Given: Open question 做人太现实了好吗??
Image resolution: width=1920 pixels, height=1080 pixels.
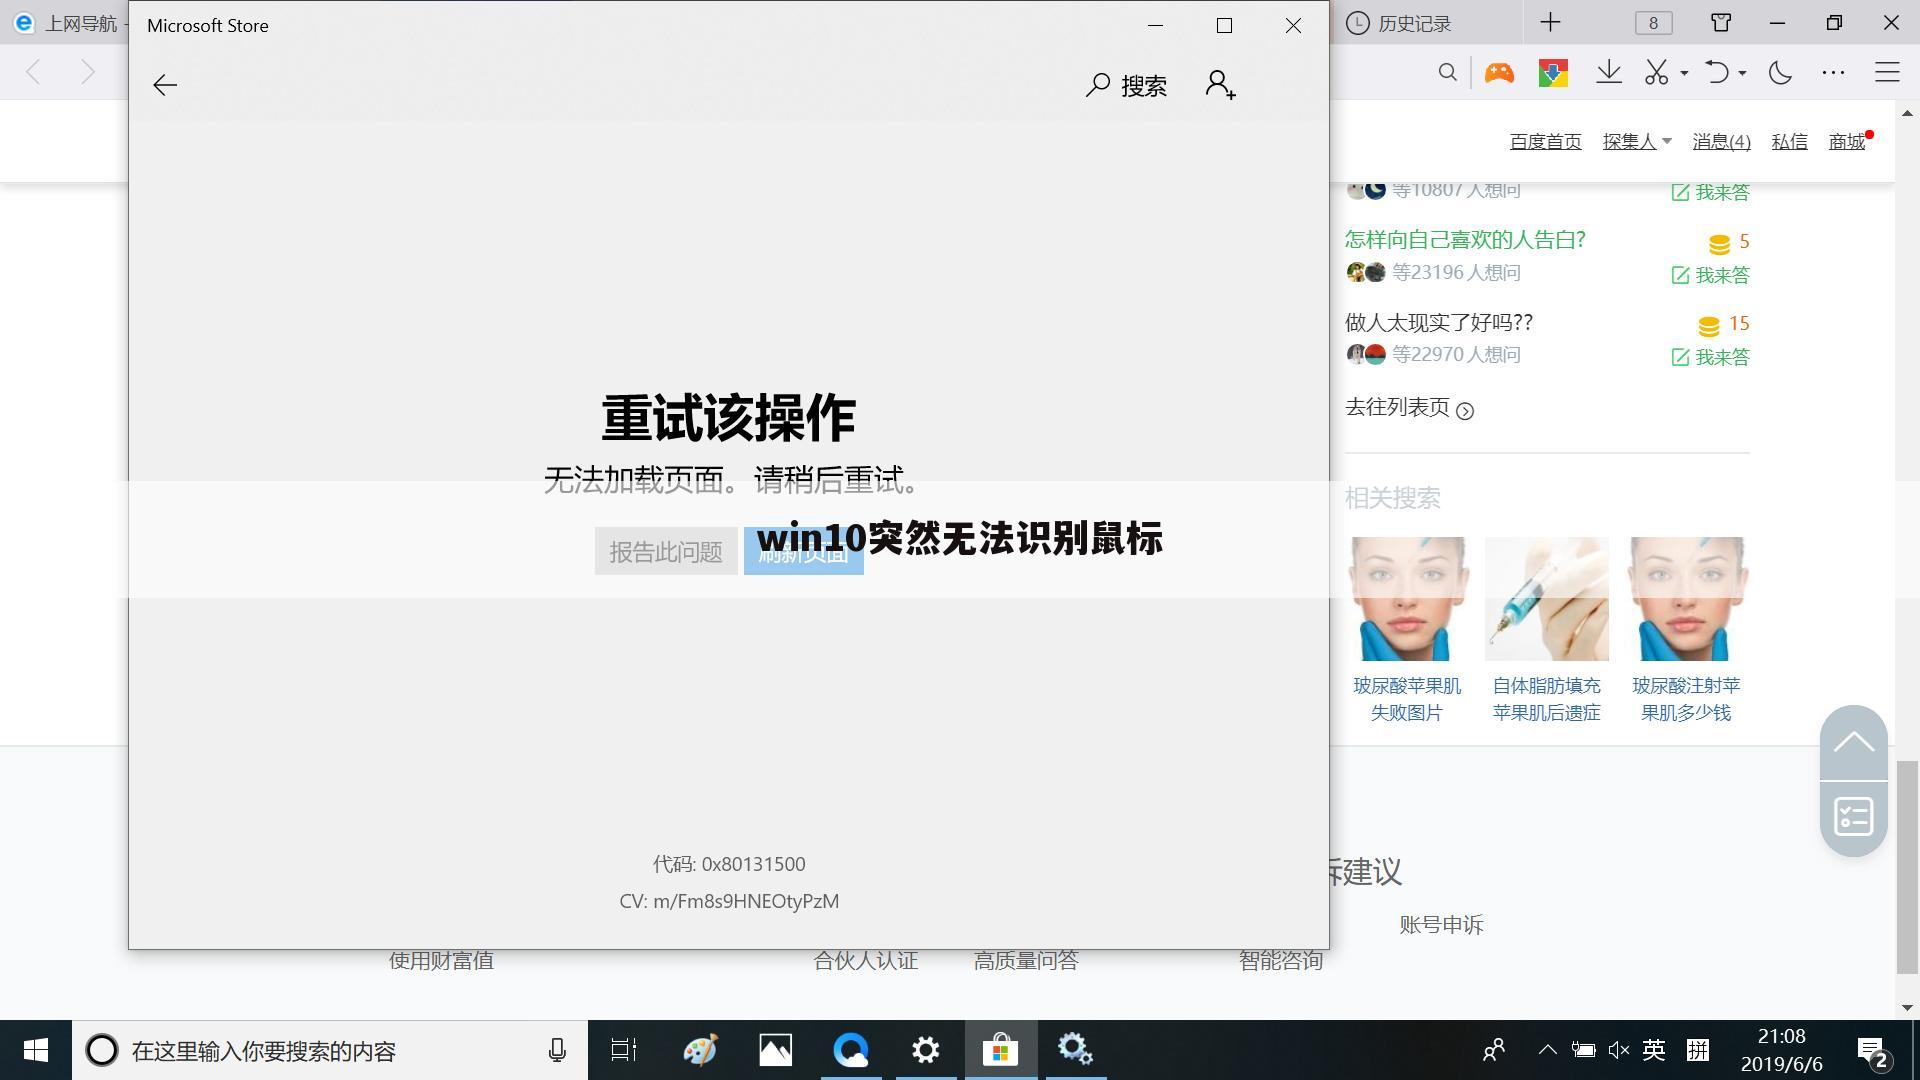Looking at the screenshot, I should click(1438, 323).
